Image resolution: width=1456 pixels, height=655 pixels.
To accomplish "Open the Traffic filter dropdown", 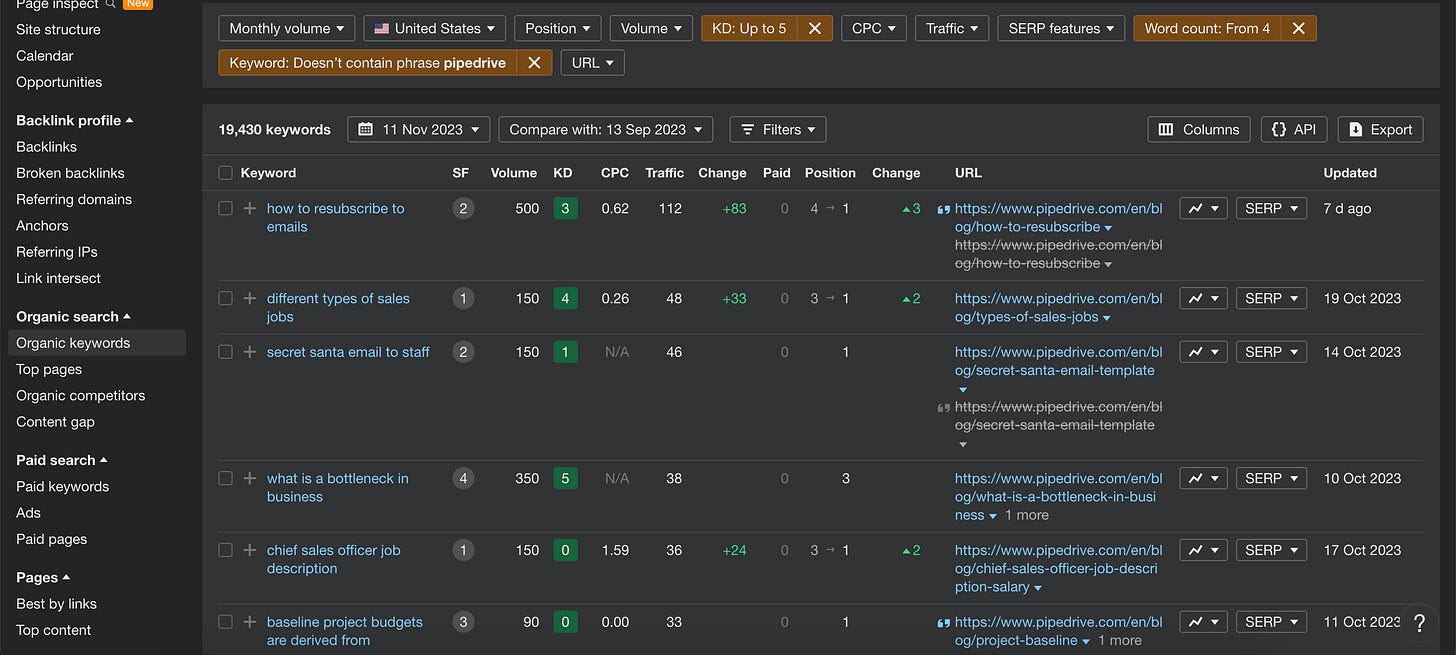I will [952, 29].
